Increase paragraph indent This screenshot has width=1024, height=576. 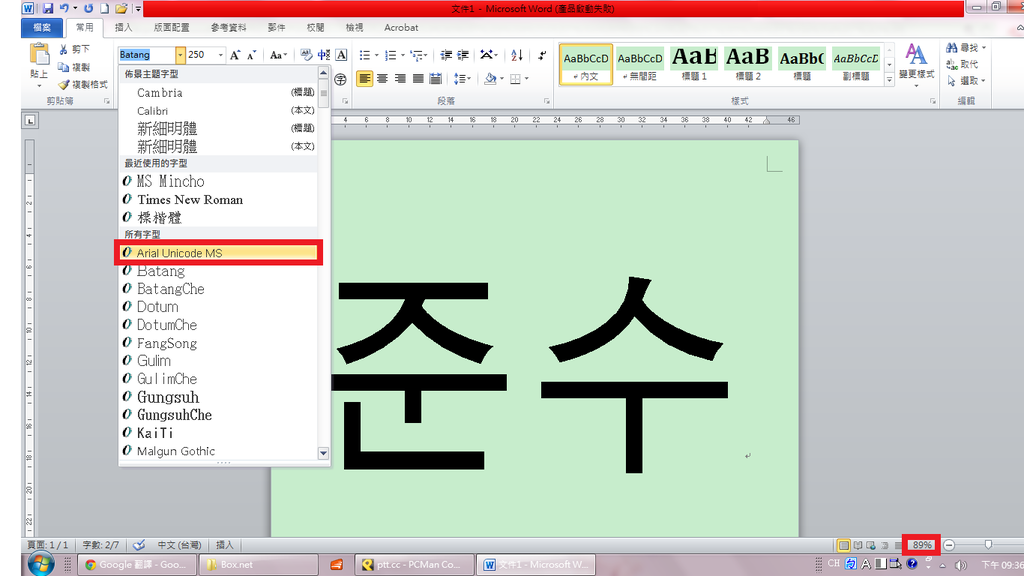[463, 55]
